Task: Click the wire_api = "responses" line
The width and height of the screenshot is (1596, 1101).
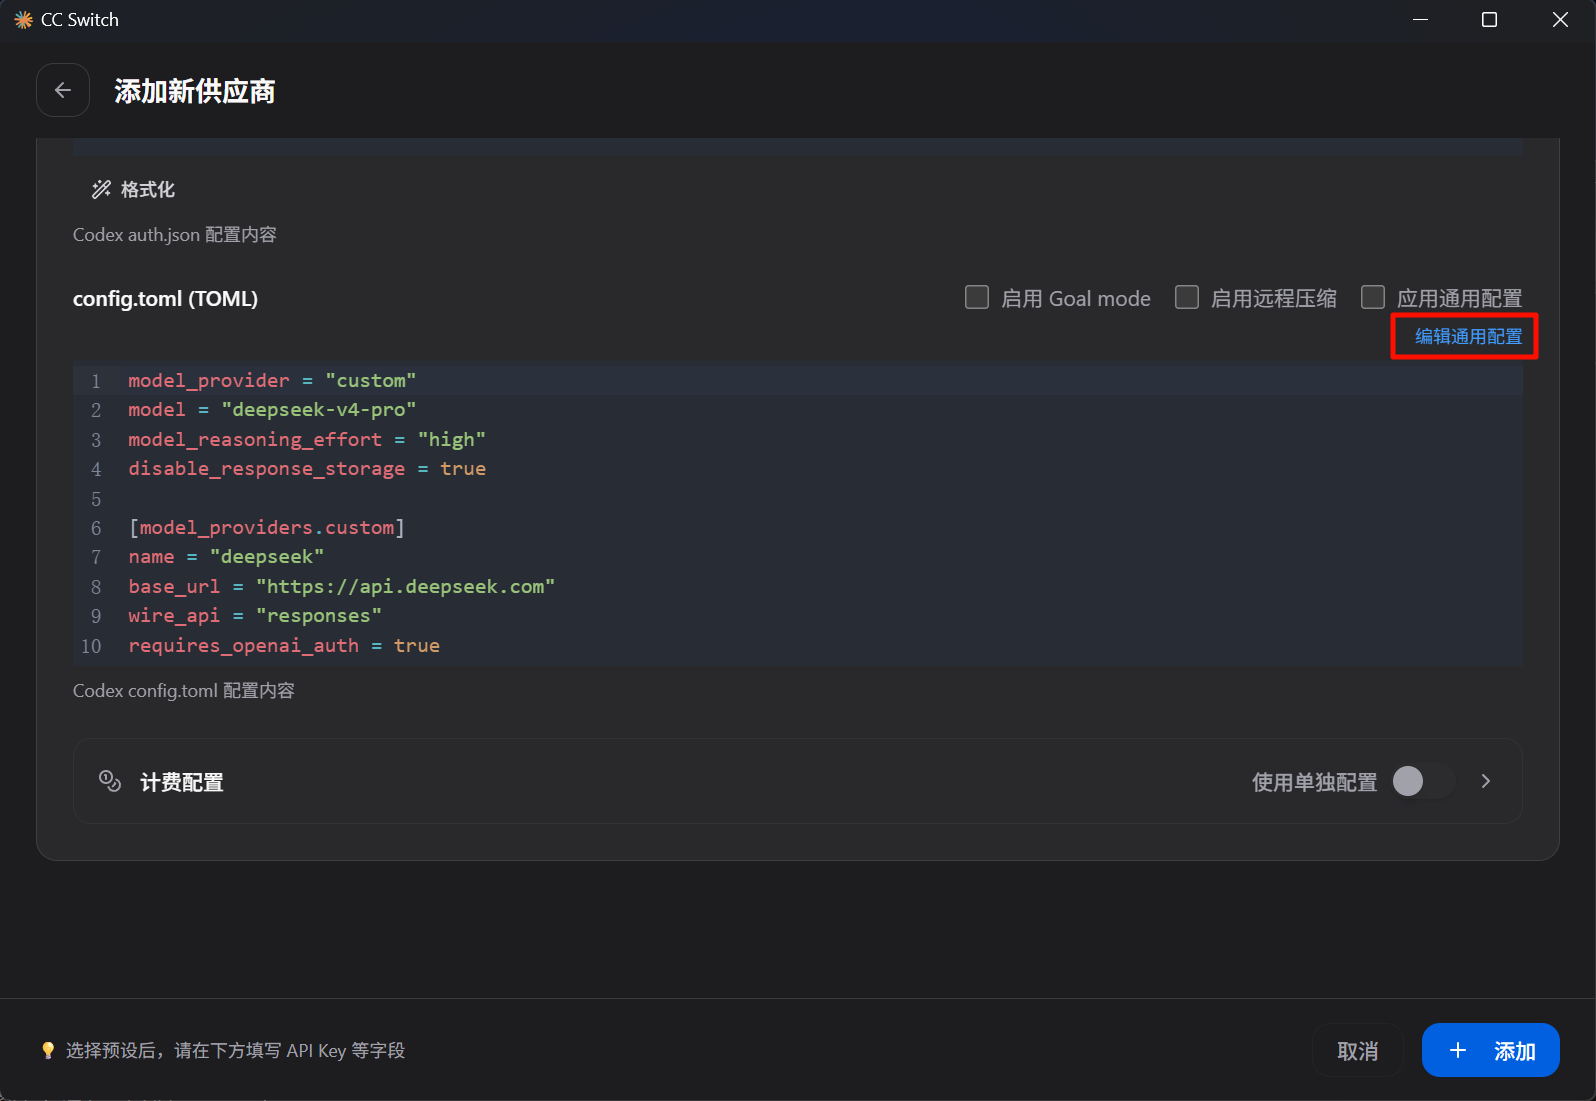Action: tap(255, 615)
